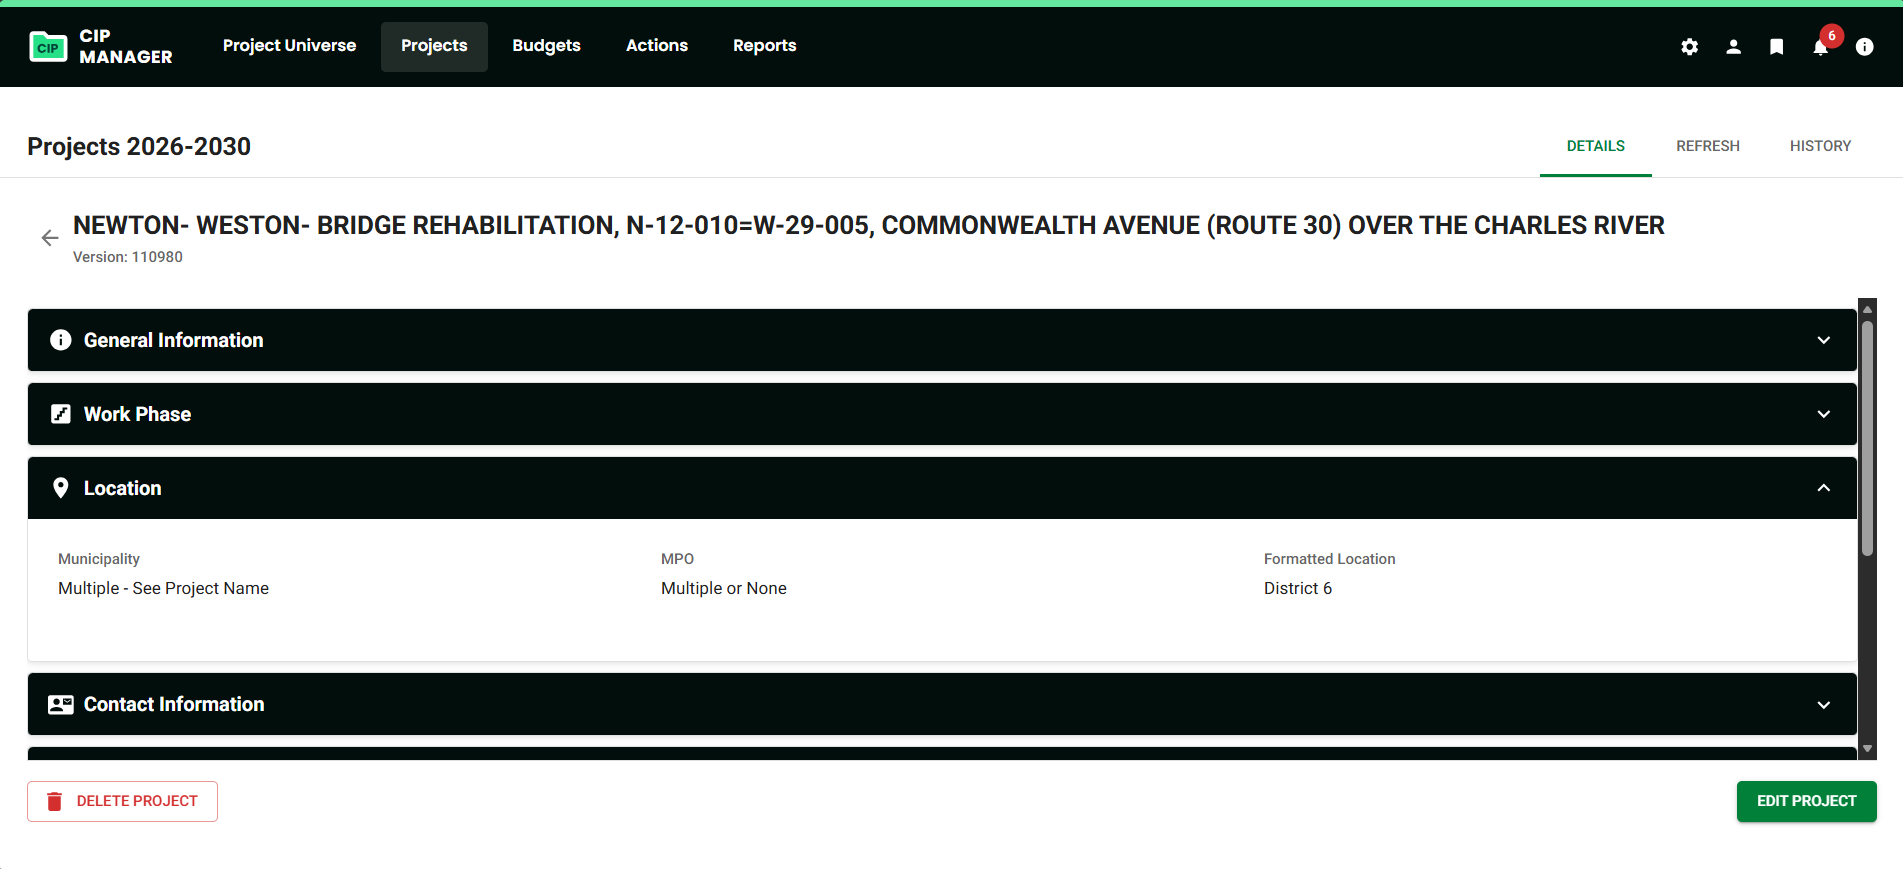Open the Project Universe menu
Screen dimensions: 1903x869
coord(289,46)
